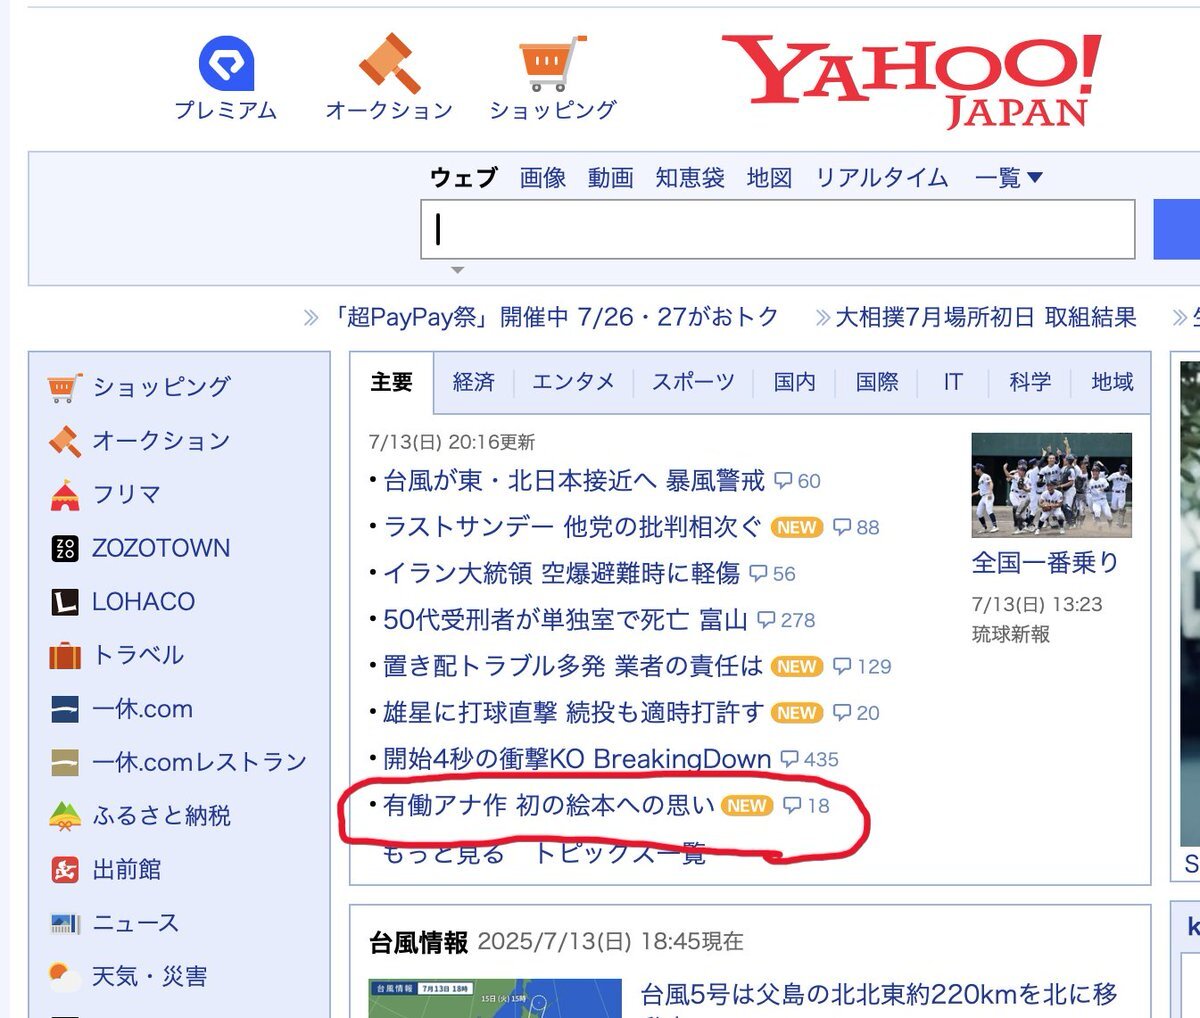Select the 地図 search type
1200x1018 pixels.
pyautogui.click(x=770, y=178)
